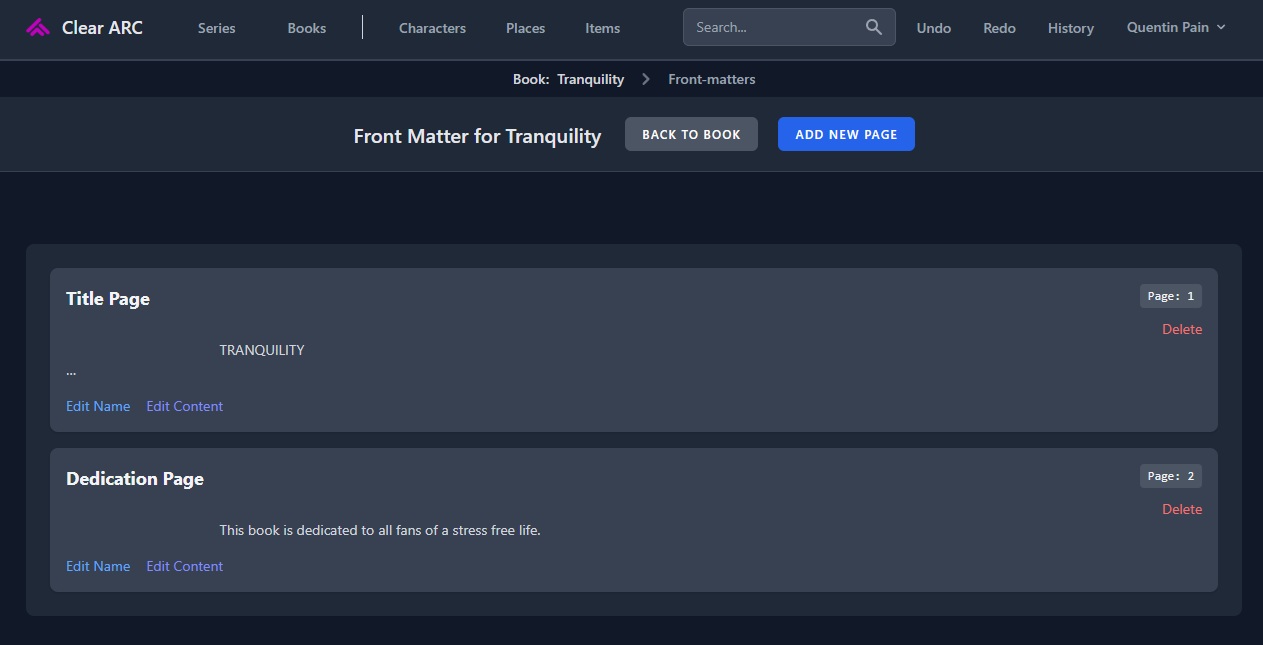The width and height of the screenshot is (1263, 645).
Task: Click Edit Name under Title Page
Action: pyautogui.click(x=97, y=406)
